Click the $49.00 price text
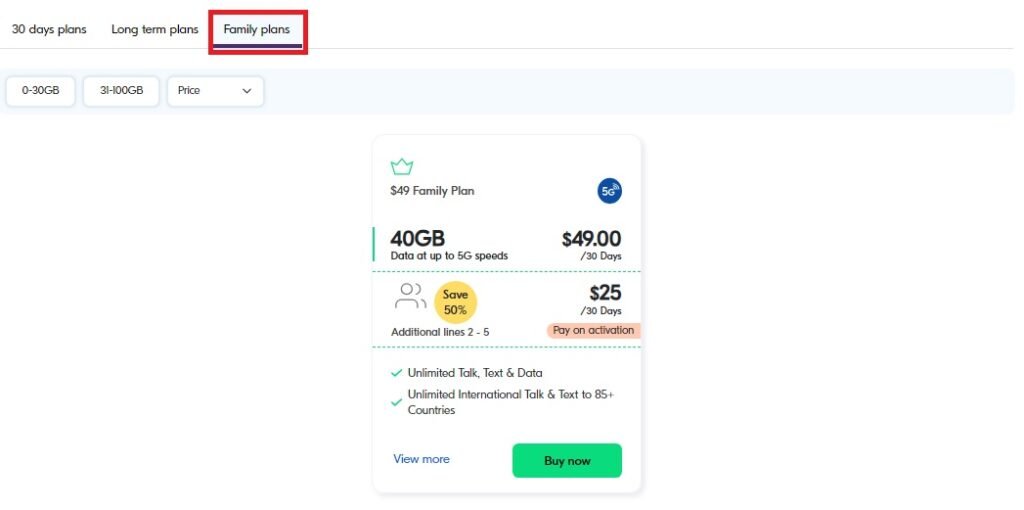Screen dimensions: 1024x510 [592, 239]
